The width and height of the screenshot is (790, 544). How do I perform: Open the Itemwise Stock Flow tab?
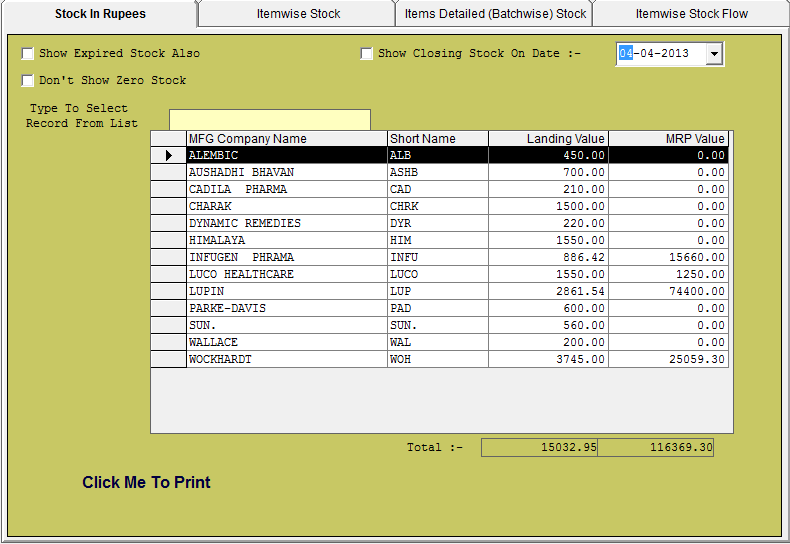(691, 14)
